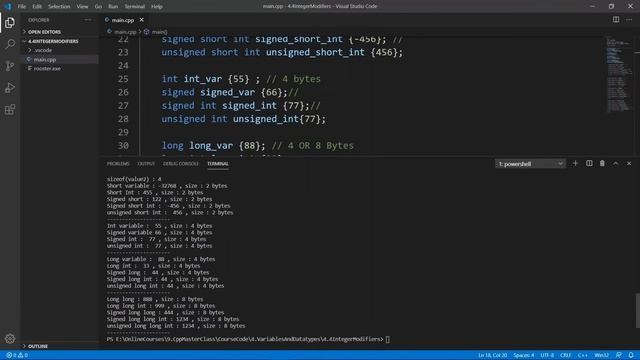
Task: Expand the Outline section
Action: [x=38, y=346]
